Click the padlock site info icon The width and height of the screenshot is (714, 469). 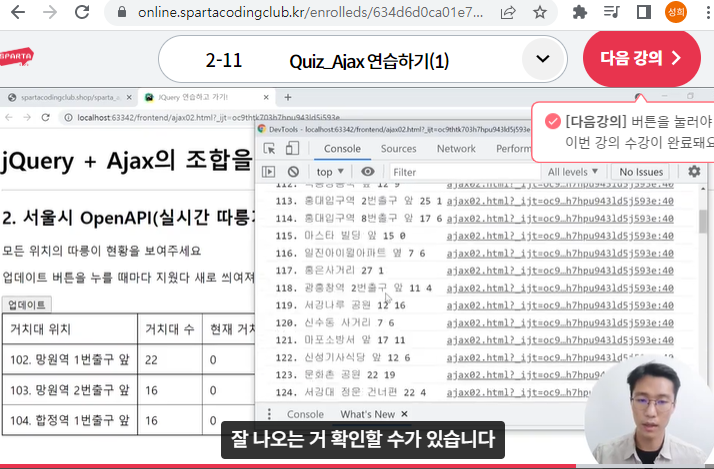click(x=122, y=12)
